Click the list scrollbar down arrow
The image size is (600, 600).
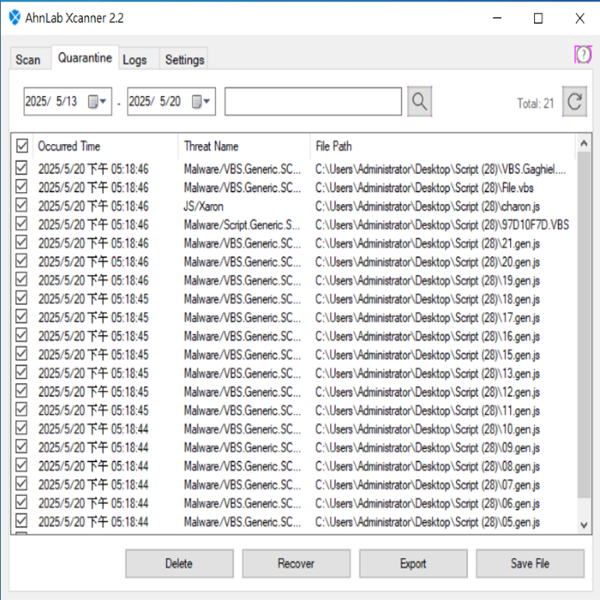click(584, 525)
